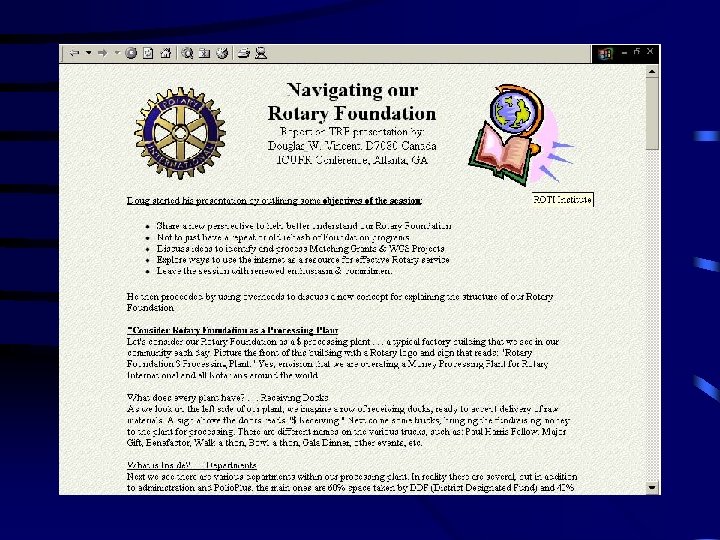The width and height of the screenshot is (720, 540).
Task: Open the History icon
Action: [222, 53]
